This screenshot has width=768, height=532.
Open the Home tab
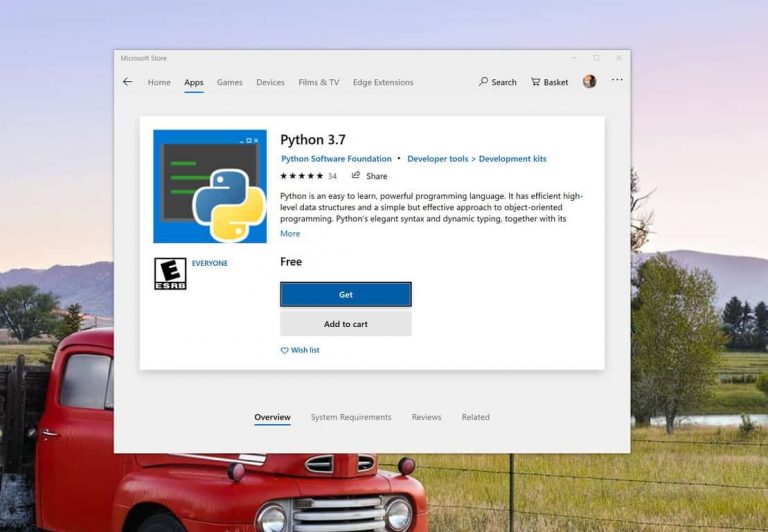click(159, 82)
